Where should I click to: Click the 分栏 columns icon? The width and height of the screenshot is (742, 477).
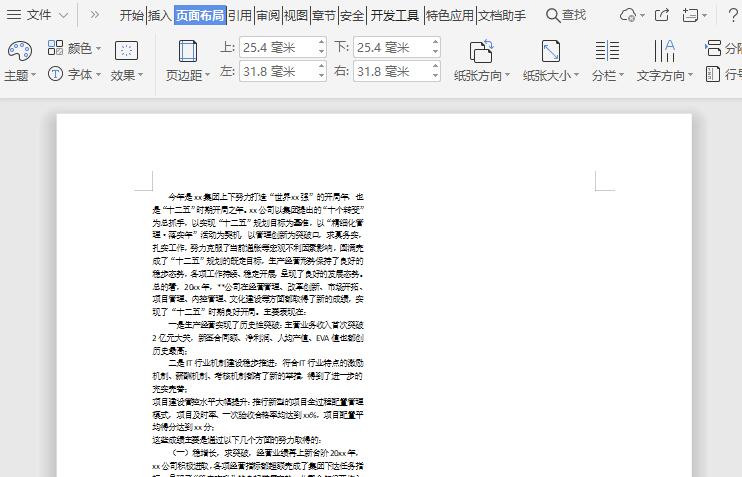click(x=607, y=51)
